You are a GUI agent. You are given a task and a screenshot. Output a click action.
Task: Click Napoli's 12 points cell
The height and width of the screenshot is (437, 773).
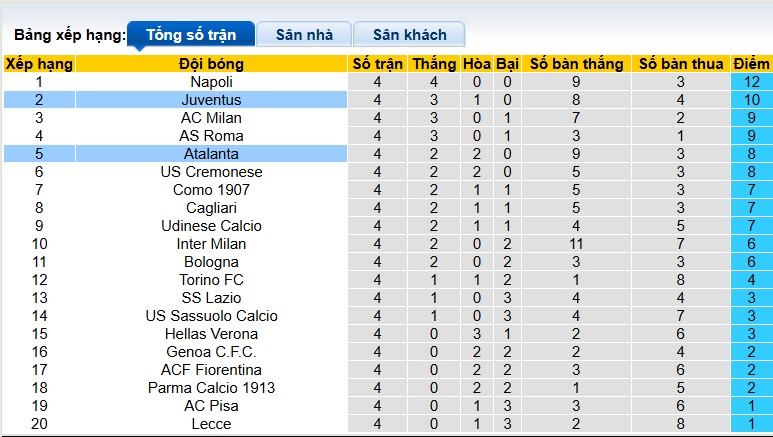point(752,82)
